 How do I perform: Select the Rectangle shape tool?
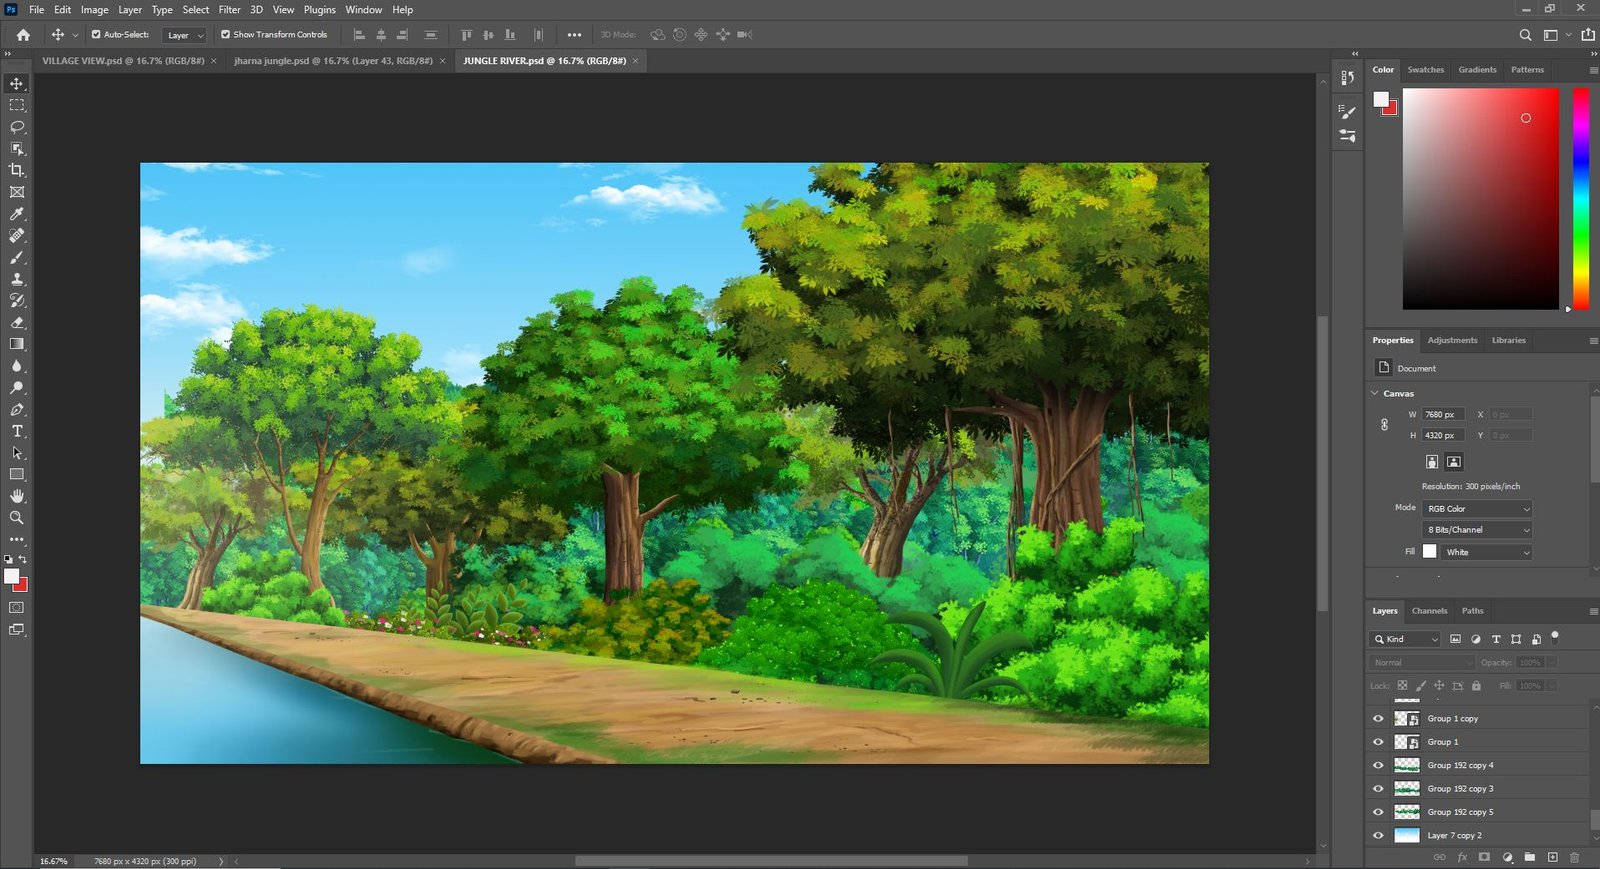tap(17, 475)
